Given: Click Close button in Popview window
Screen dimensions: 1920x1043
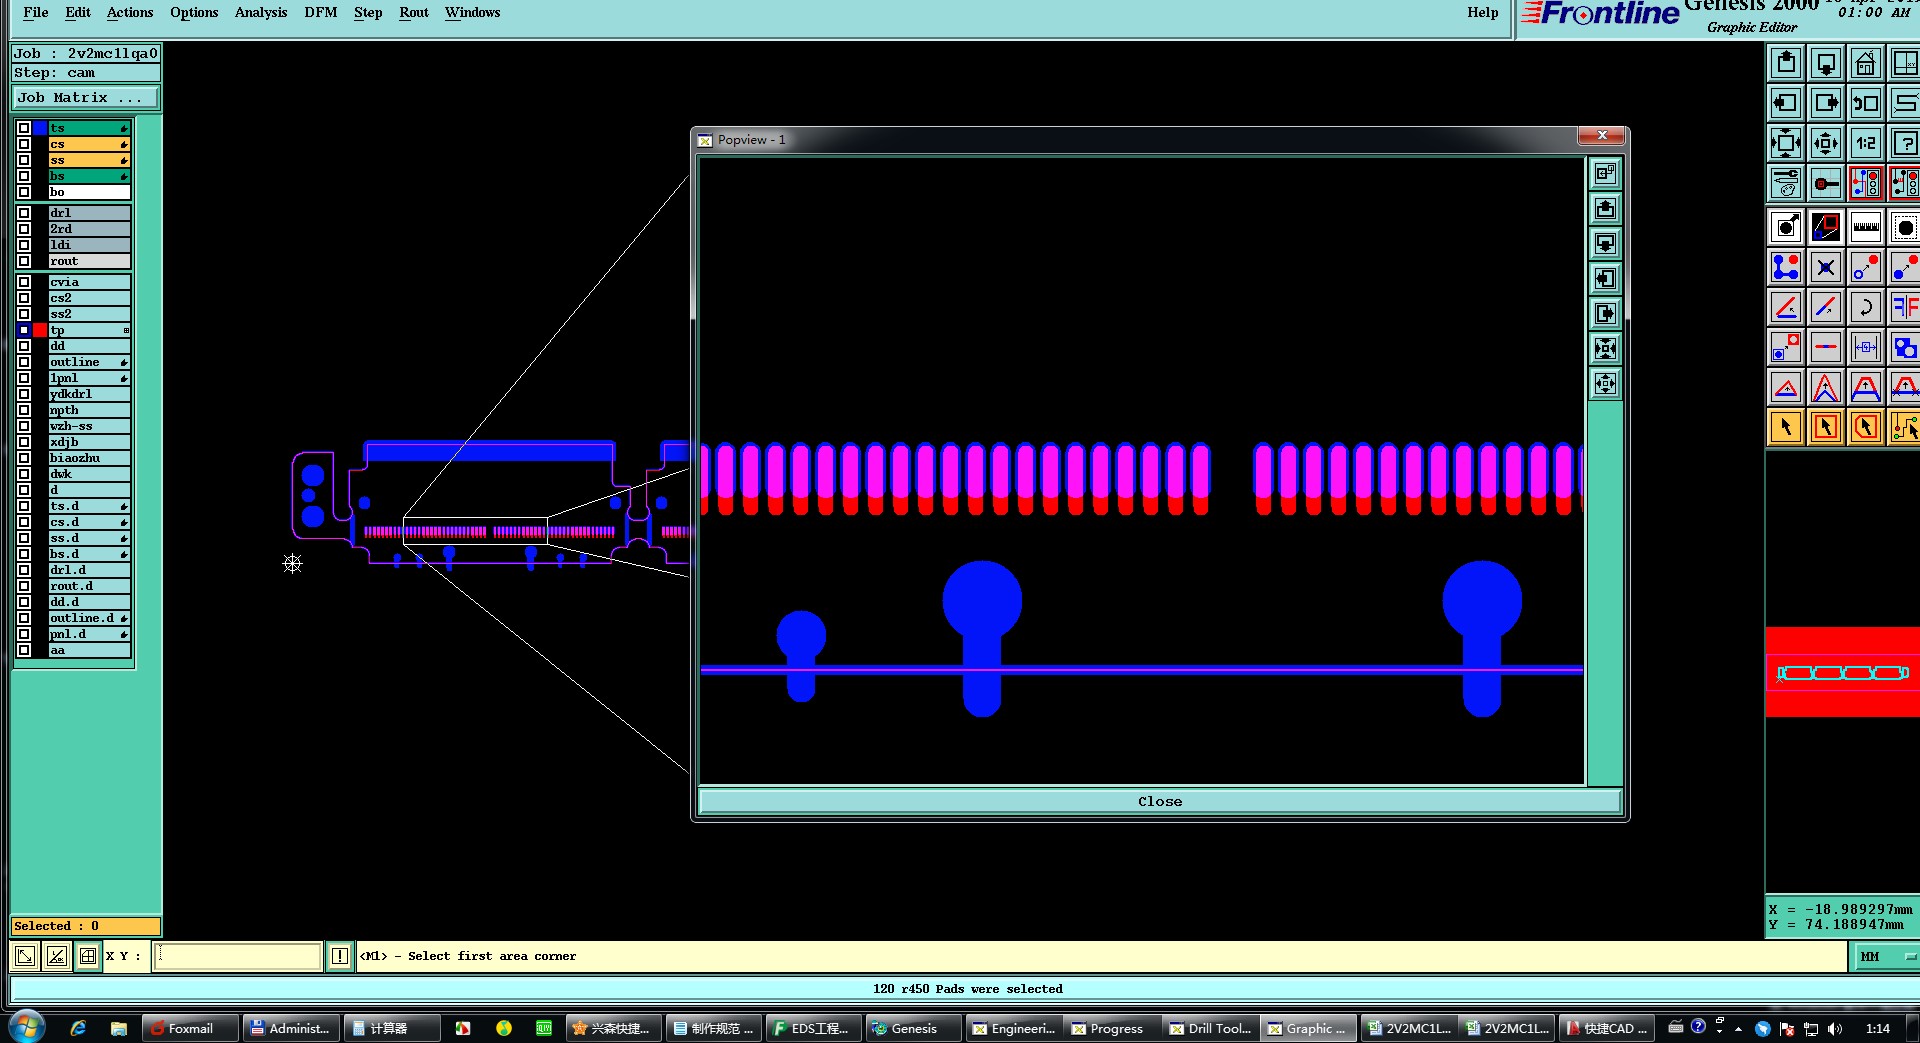Looking at the screenshot, I should (1160, 801).
